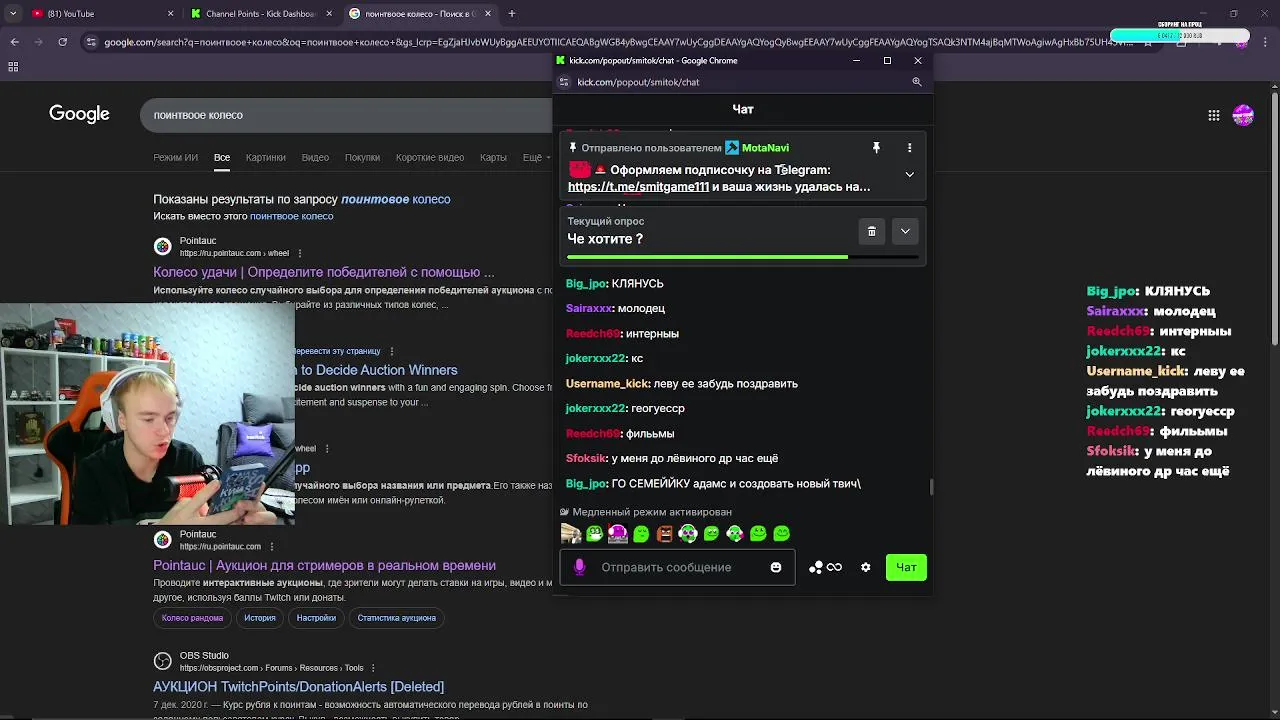The height and width of the screenshot is (720, 1280).
Task: Insert the brown angry face emote
Action: (665, 534)
